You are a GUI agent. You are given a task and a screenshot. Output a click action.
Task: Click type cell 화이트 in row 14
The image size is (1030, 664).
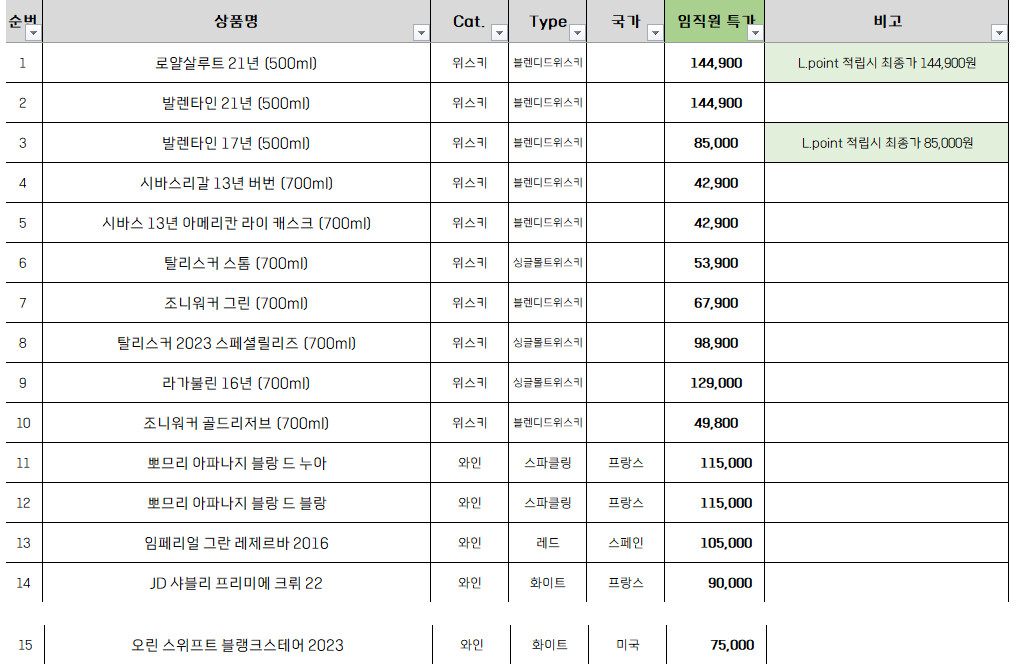click(x=548, y=583)
